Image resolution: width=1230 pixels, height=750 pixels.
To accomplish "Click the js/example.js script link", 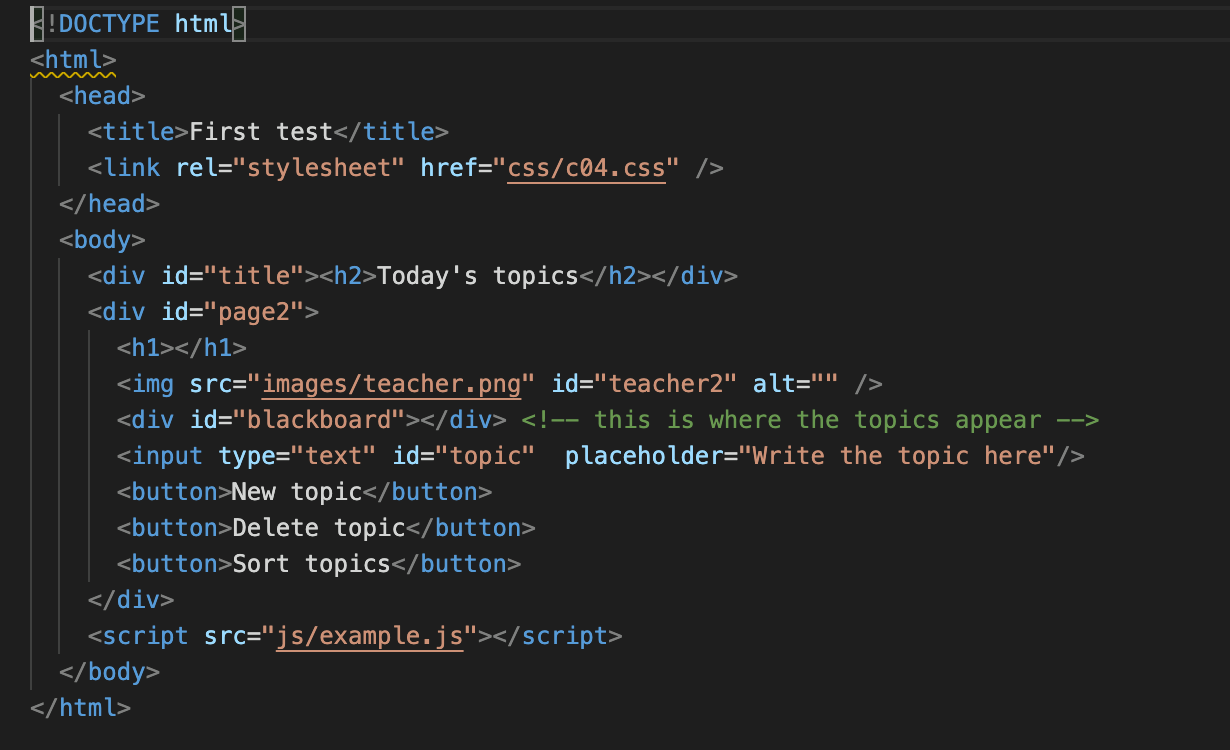I will (369, 635).
